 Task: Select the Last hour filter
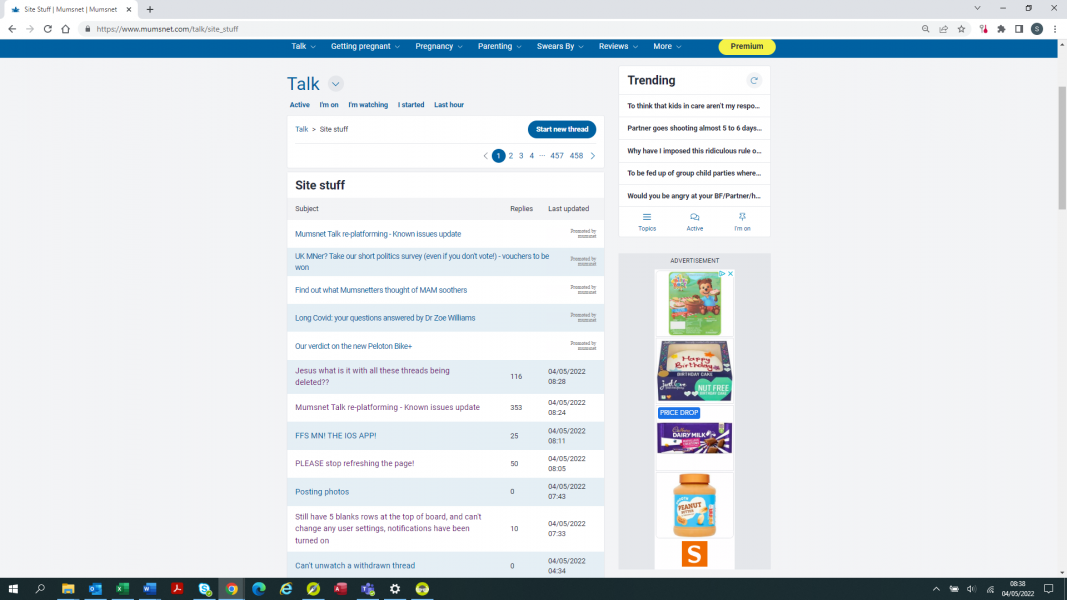click(x=448, y=105)
